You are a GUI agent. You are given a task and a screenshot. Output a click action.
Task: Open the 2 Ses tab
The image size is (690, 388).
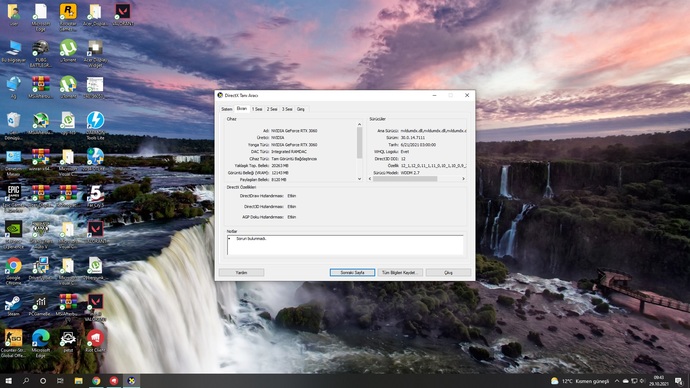coord(272,109)
